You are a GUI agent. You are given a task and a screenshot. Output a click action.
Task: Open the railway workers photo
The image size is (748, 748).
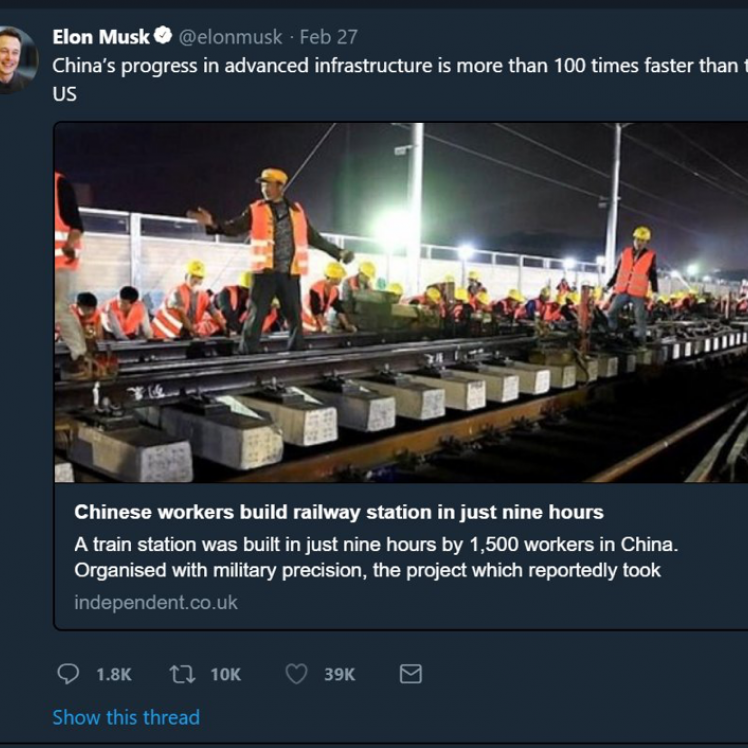click(x=400, y=300)
